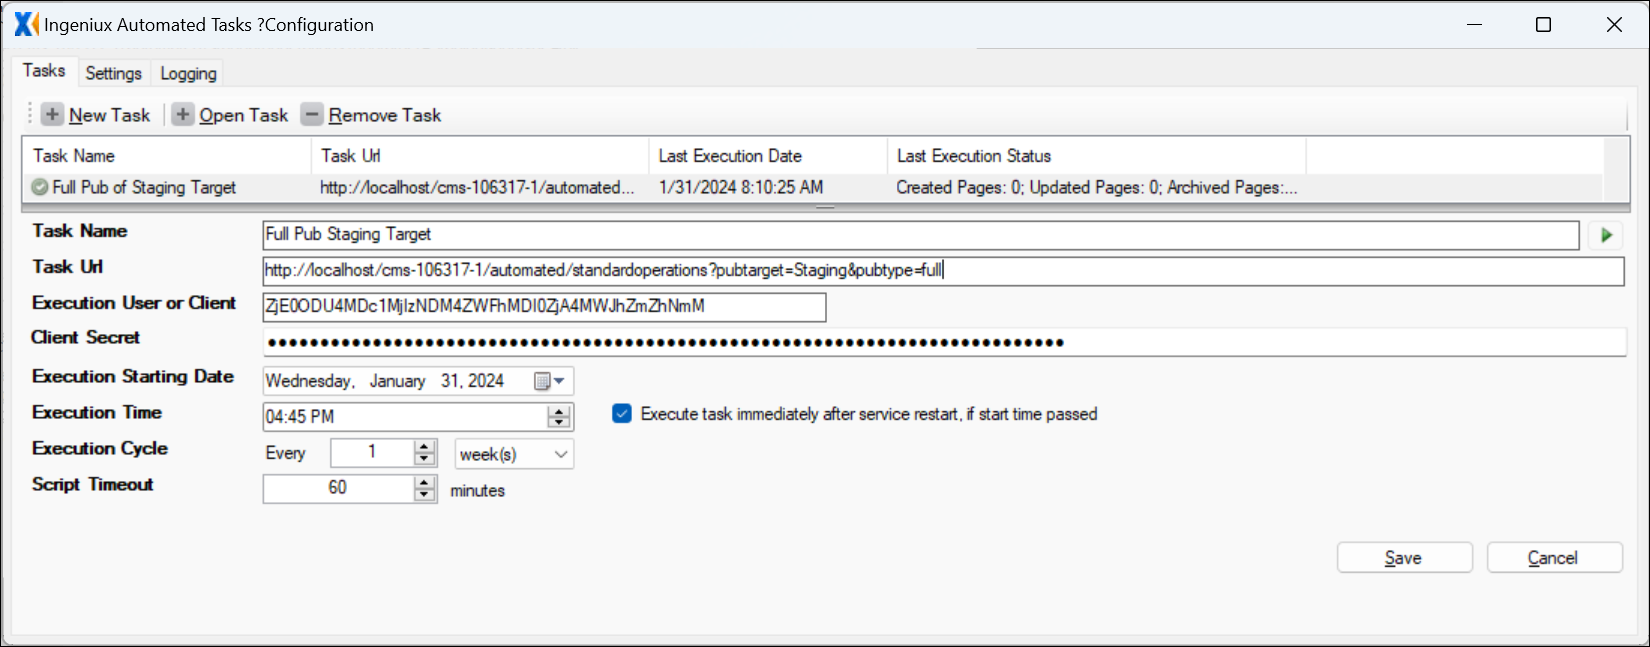Viewport: 1650px width, 647px height.
Task: Switch to the Tasks tab
Action: pyautogui.click(x=44, y=70)
